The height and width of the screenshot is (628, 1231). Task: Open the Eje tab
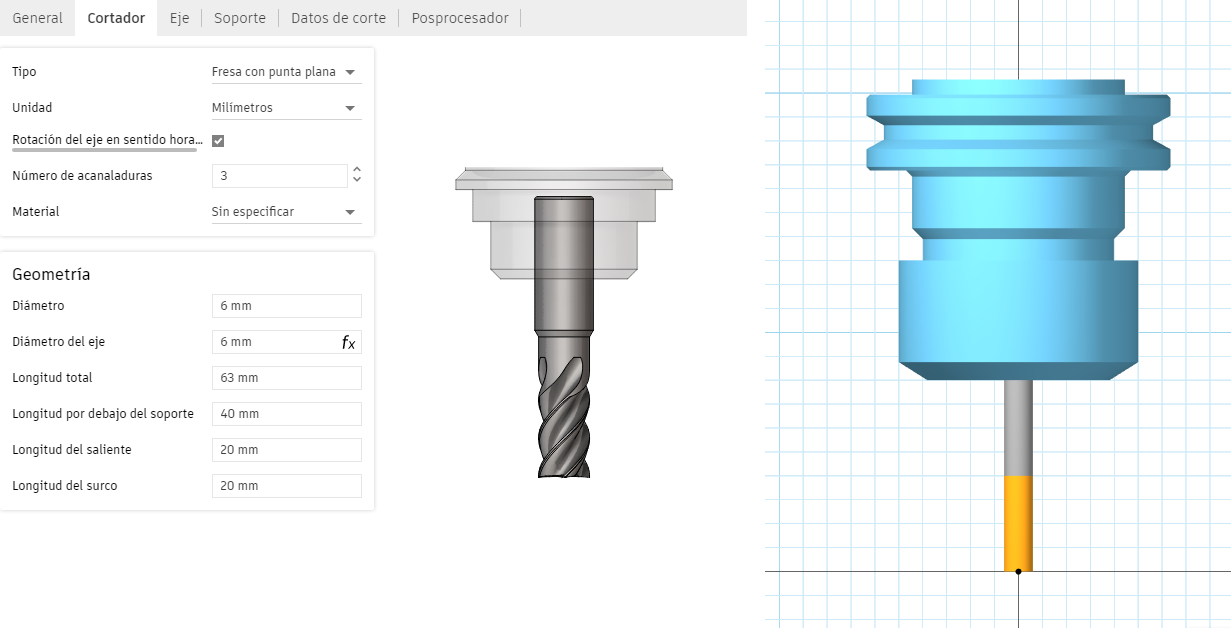click(x=179, y=18)
